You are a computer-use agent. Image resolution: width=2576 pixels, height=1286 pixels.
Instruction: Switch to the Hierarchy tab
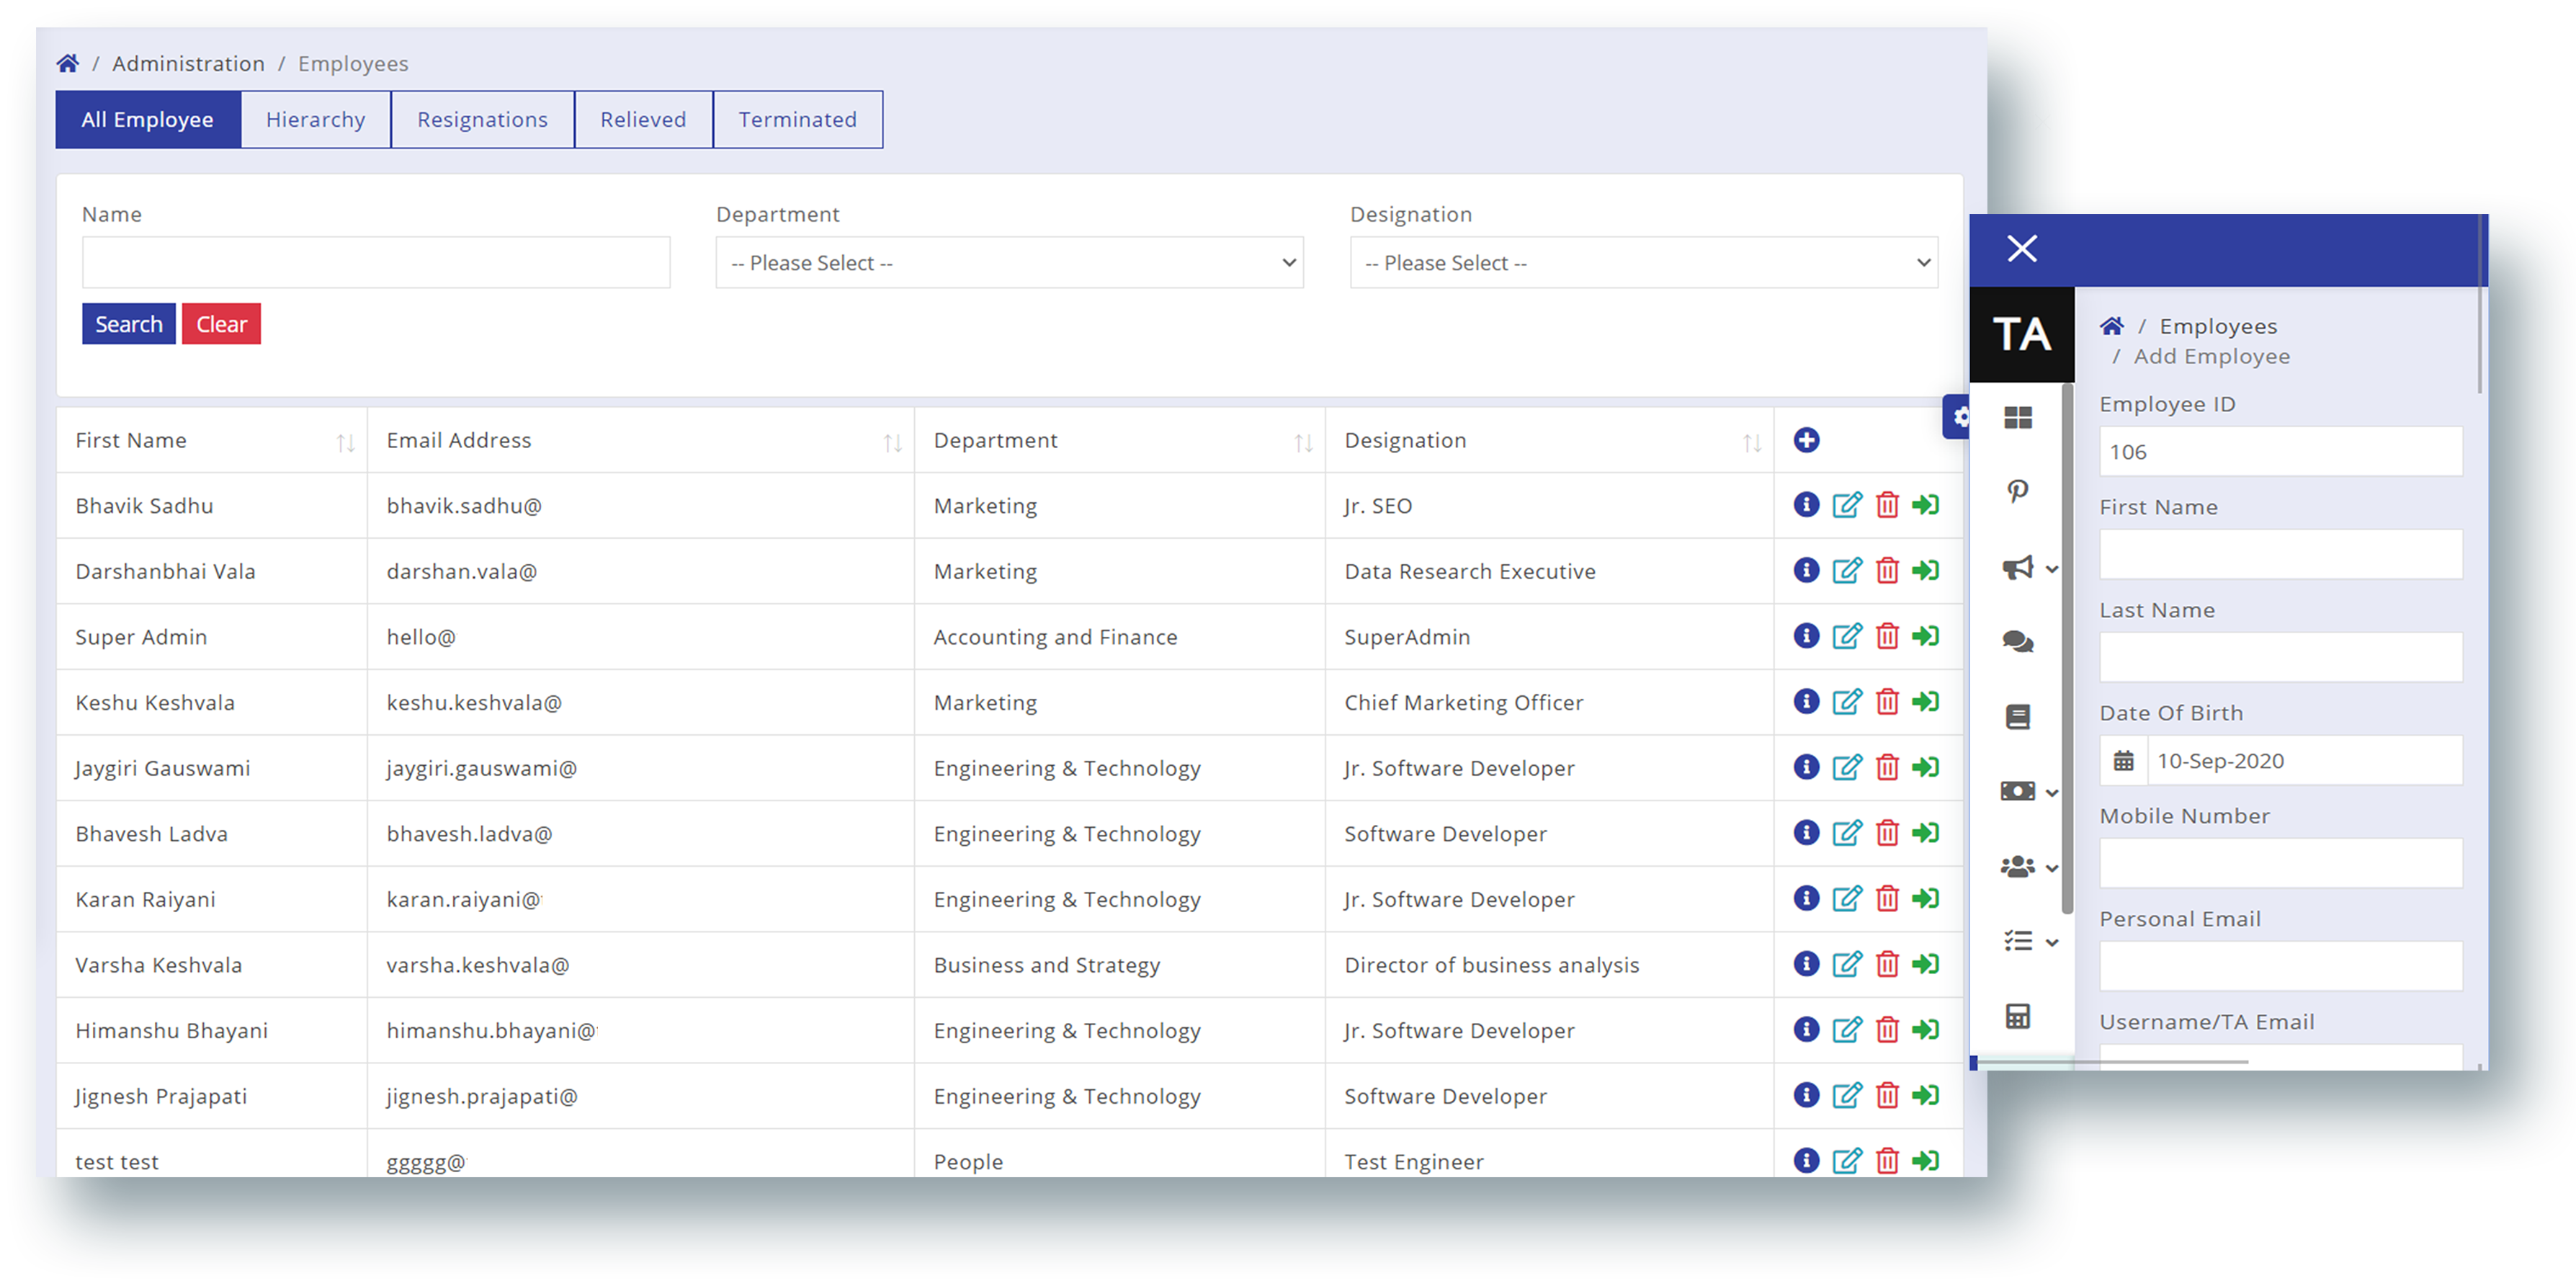315,120
